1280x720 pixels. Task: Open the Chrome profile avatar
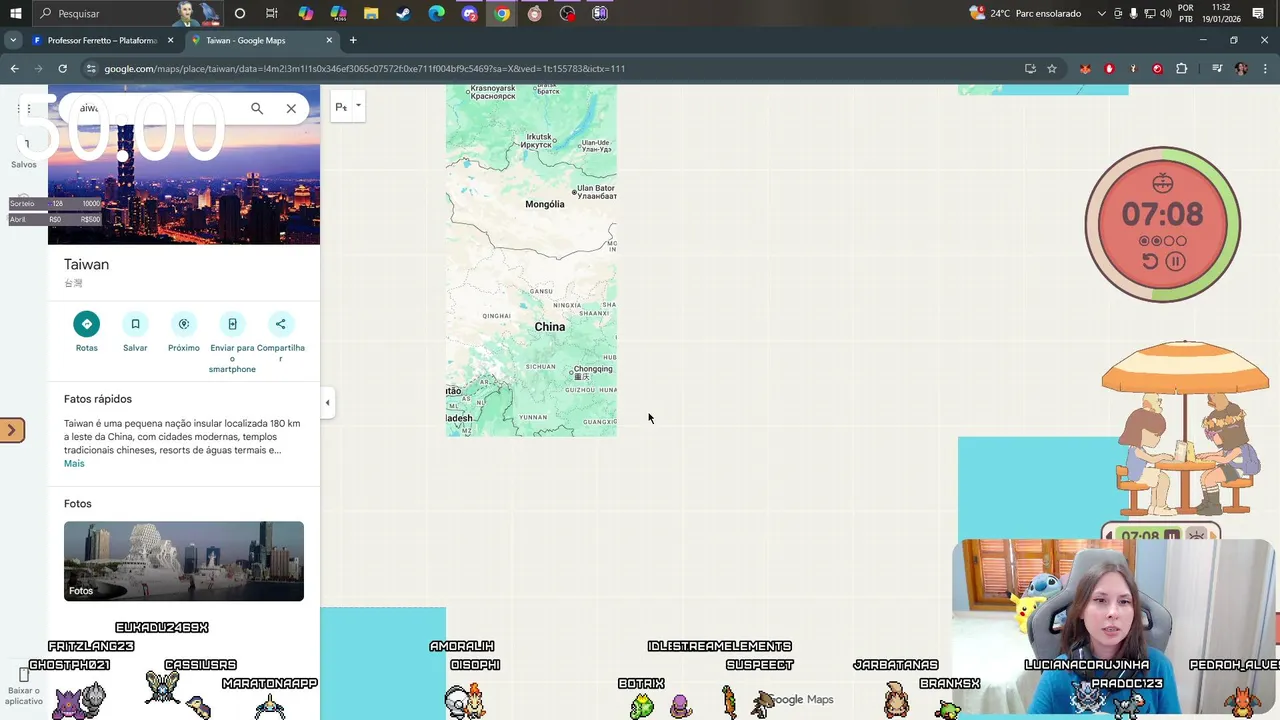coord(1241,69)
